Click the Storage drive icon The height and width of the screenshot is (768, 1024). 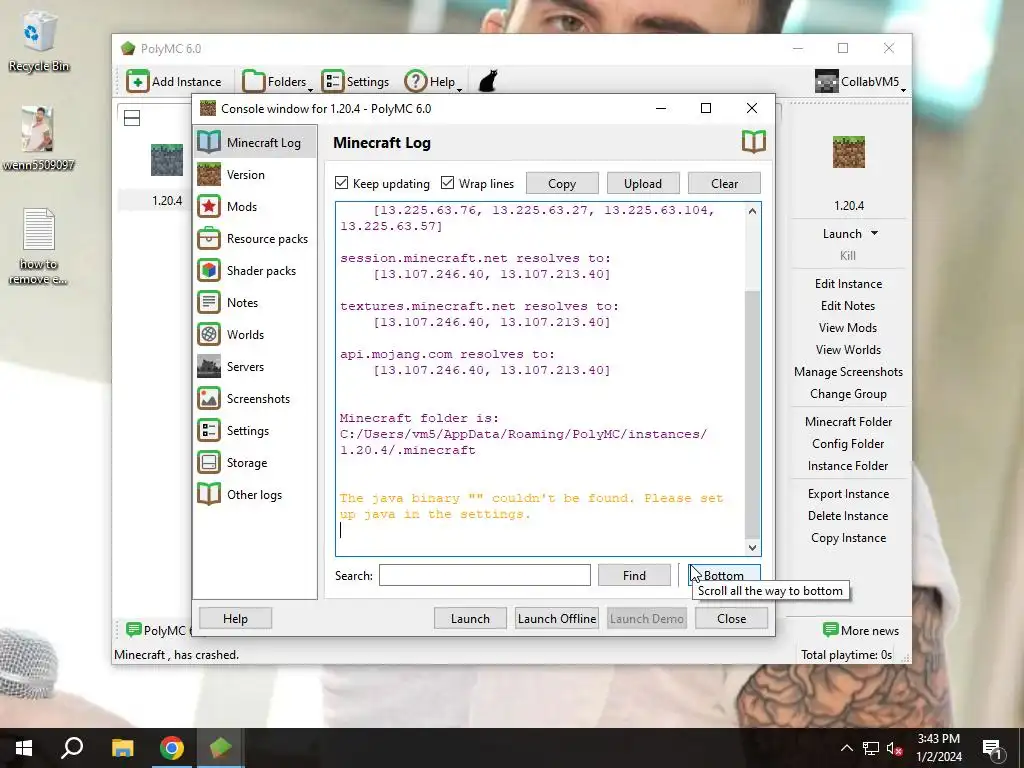point(209,462)
